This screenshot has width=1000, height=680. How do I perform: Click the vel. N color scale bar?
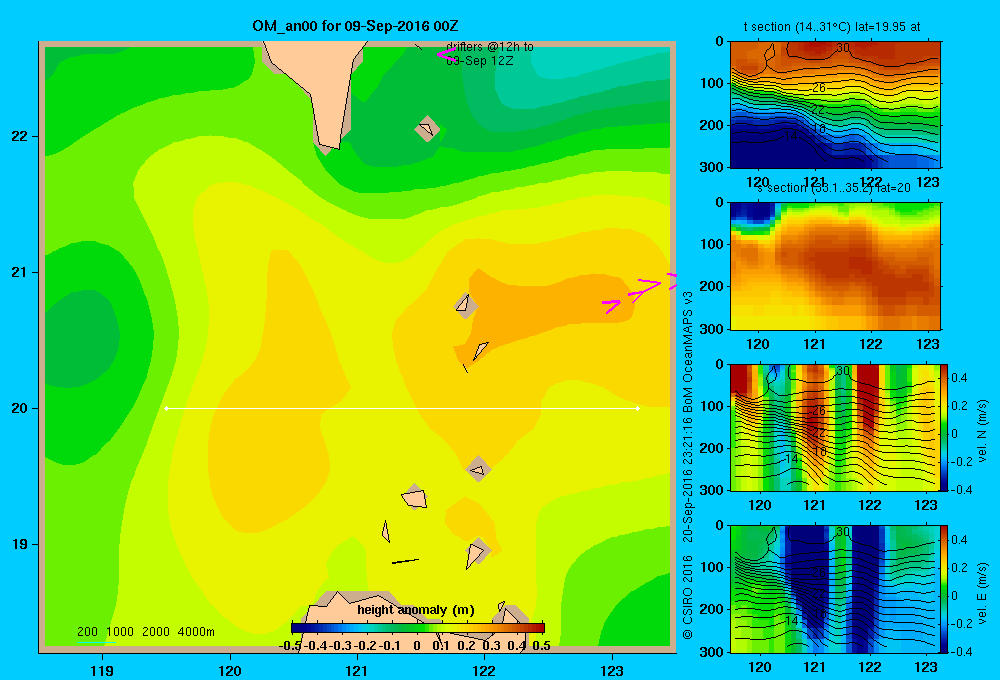click(x=945, y=427)
